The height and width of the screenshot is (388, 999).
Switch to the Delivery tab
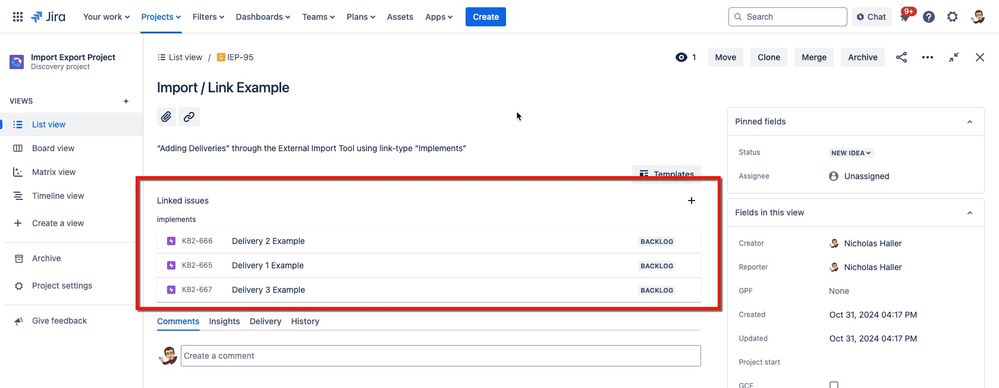[x=265, y=322]
